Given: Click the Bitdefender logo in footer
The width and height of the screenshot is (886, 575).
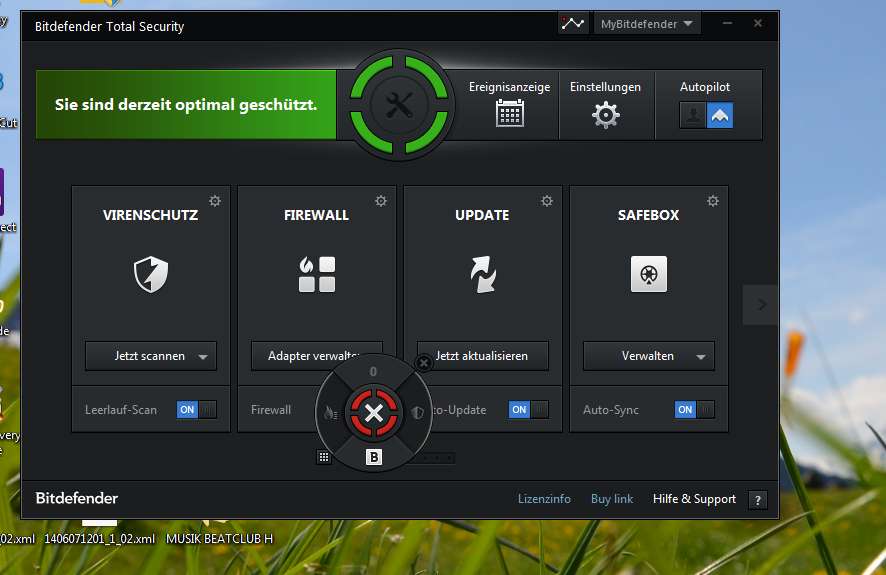Looking at the screenshot, I should 77,498.
